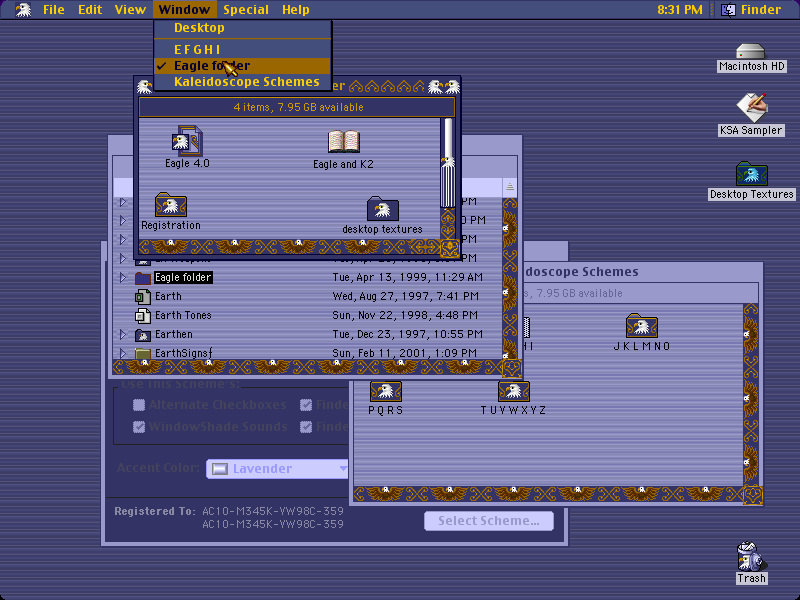Click the Eagle folder horizontal scroll arrows
Viewport: 800px width, 600px height.
[x=424, y=247]
